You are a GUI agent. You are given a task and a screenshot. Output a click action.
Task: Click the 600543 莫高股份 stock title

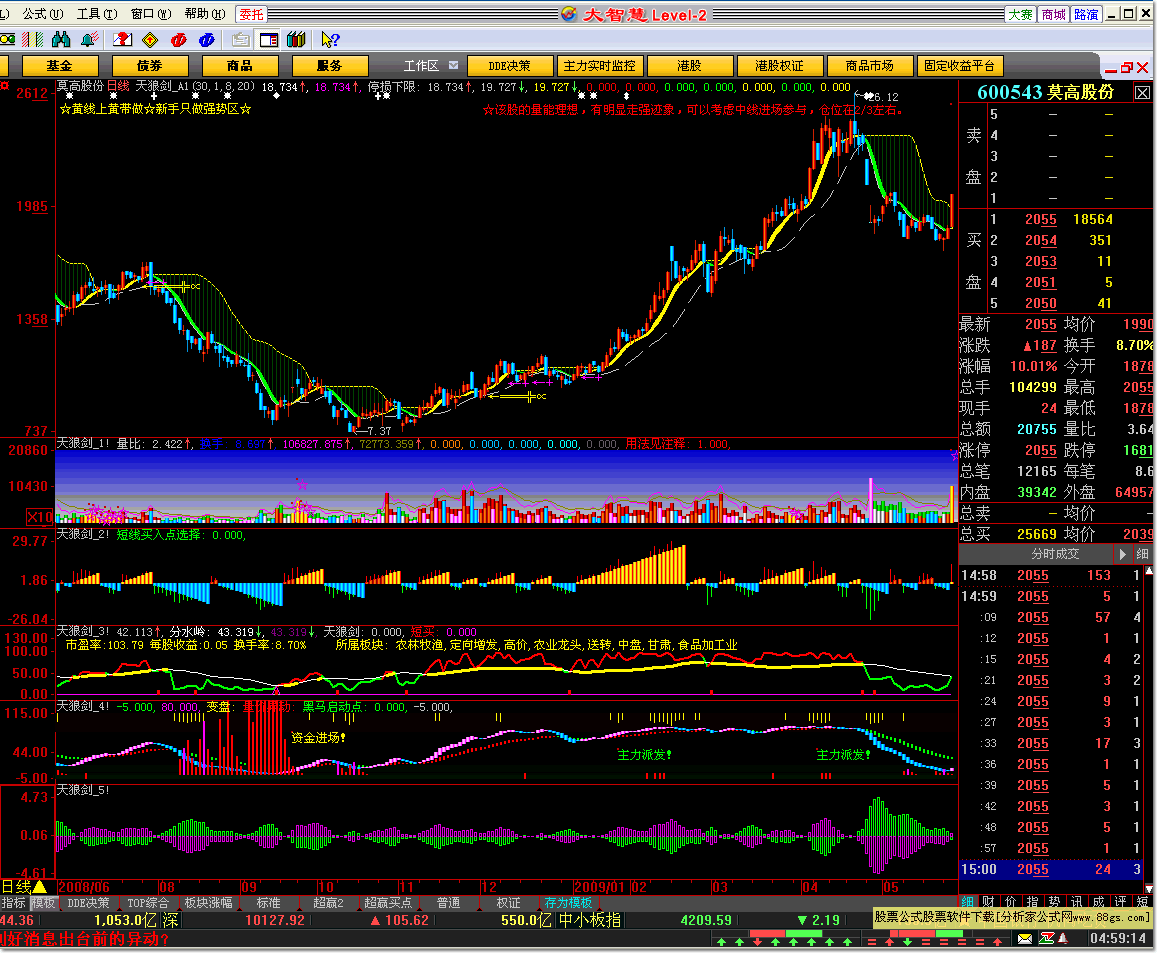1045,92
